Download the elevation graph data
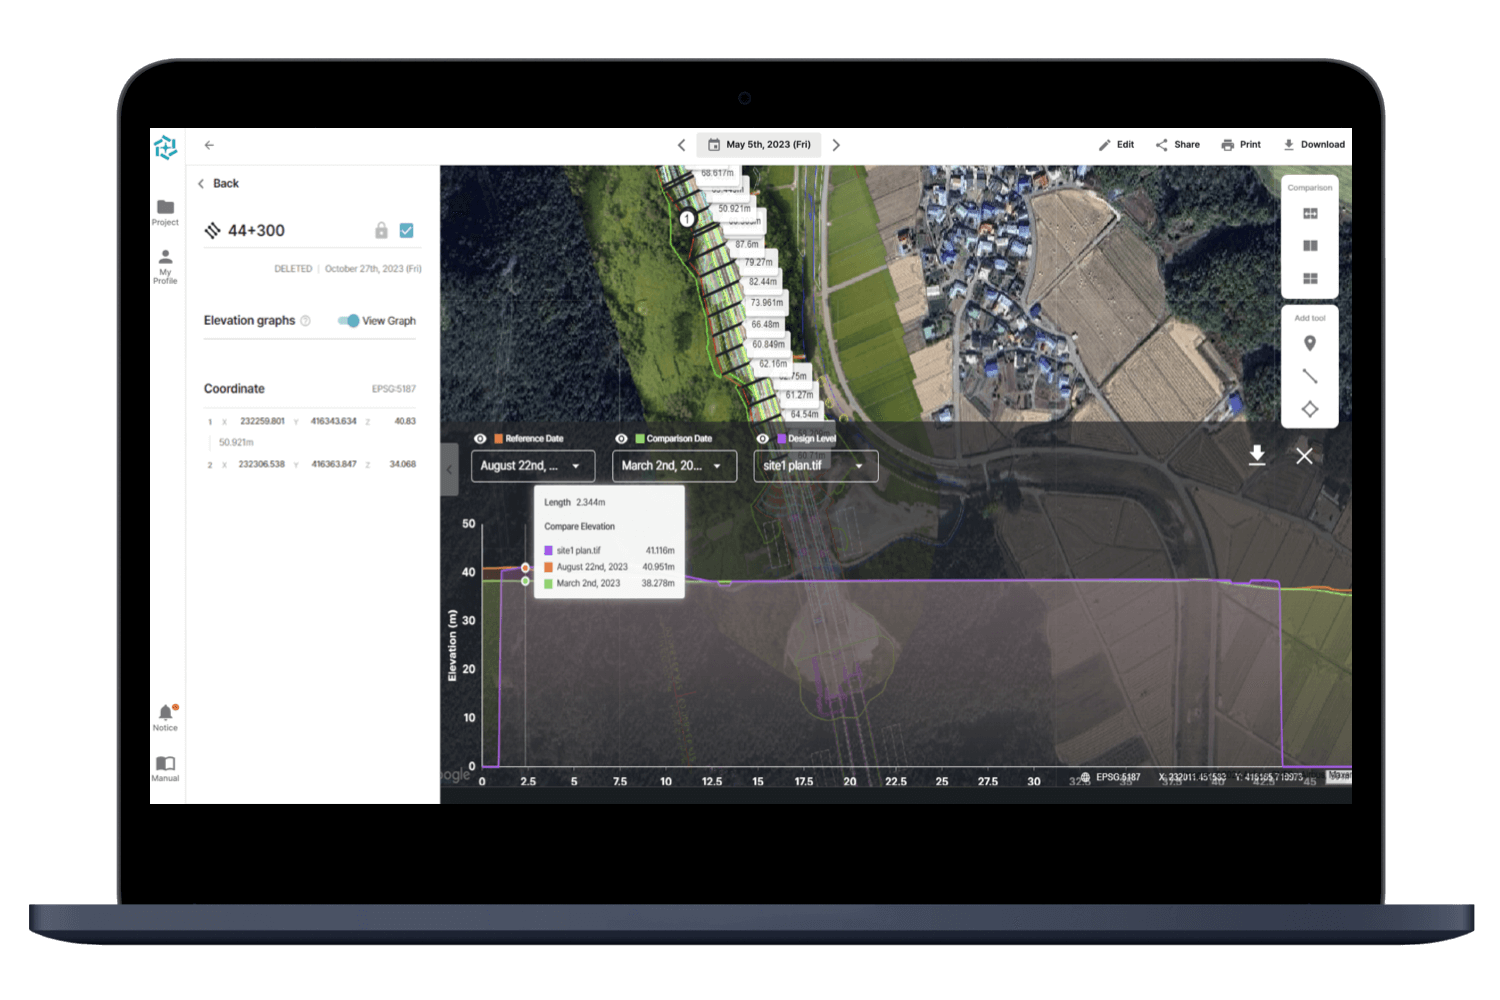1500x1000 pixels. click(x=1258, y=456)
